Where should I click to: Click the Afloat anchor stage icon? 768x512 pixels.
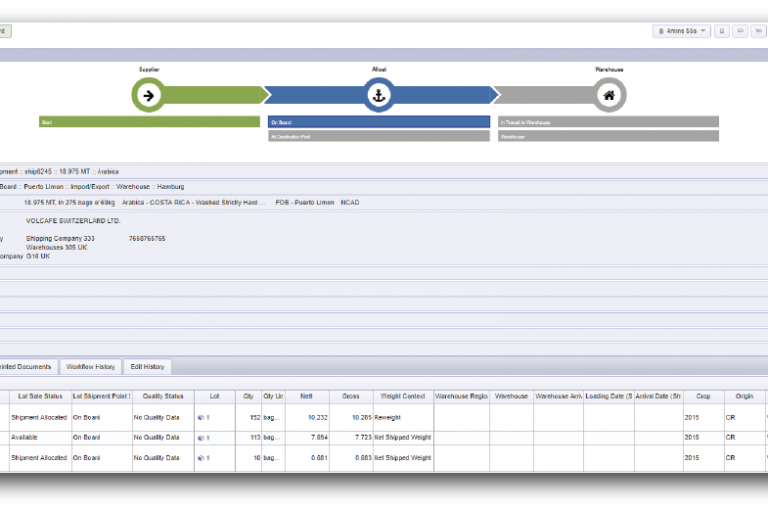379,96
